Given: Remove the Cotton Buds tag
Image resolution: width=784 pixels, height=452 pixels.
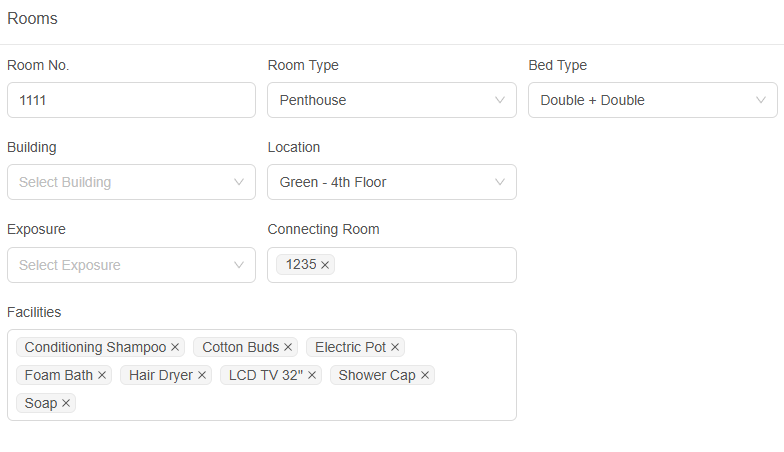Looking at the screenshot, I should pos(288,348).
